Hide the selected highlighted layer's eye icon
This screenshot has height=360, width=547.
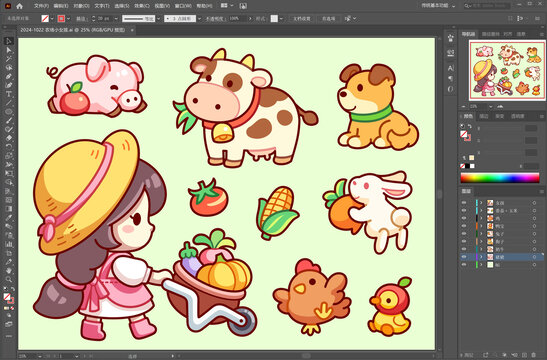pyautogui.click(x=464, y=257)
